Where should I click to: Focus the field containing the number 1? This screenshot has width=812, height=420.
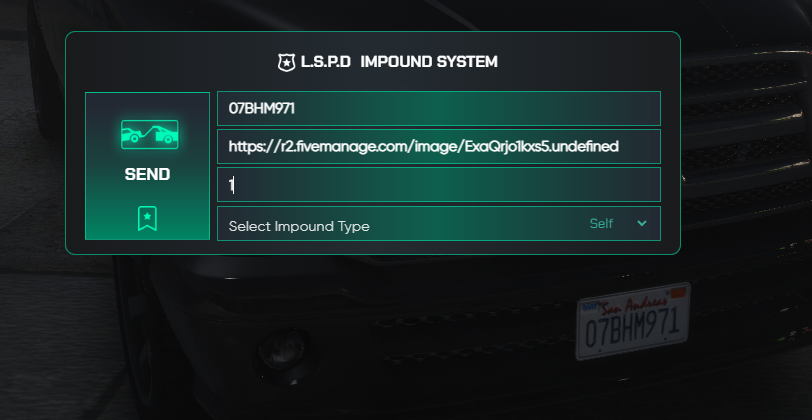[439, 184]
